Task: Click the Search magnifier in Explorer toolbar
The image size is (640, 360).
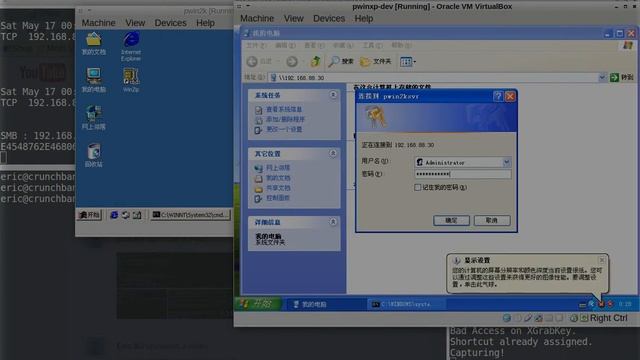Action: (x=334, y=62)
